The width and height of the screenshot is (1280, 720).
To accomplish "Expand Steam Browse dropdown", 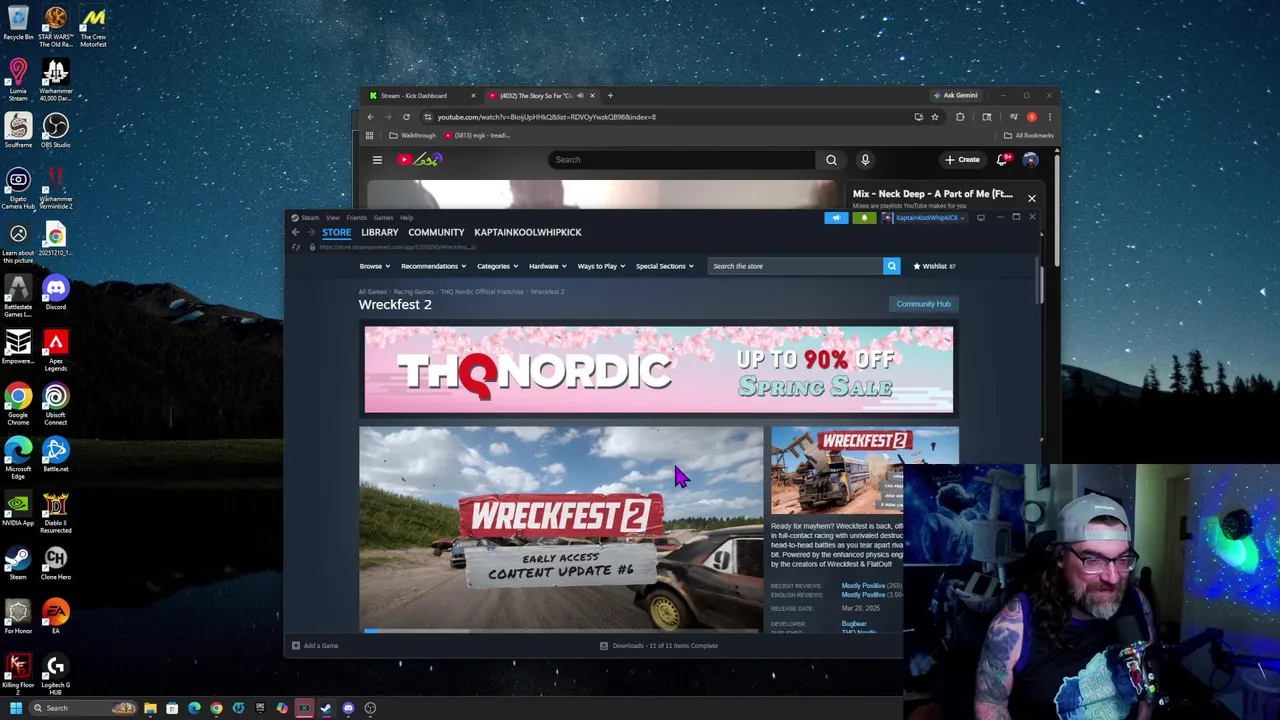I will pos(375,266).
